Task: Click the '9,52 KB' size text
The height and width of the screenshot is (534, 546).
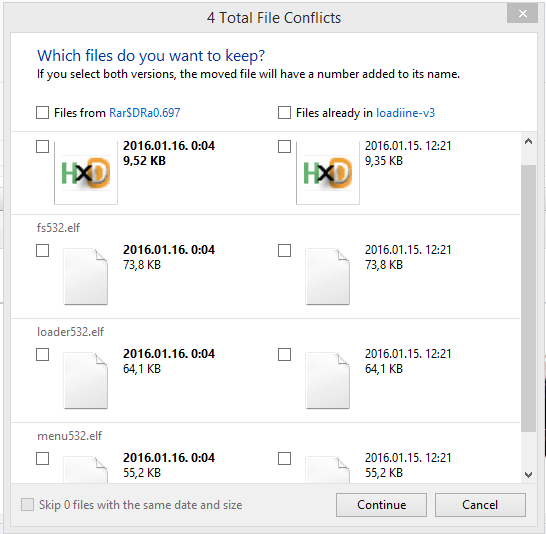Action: 145,161
